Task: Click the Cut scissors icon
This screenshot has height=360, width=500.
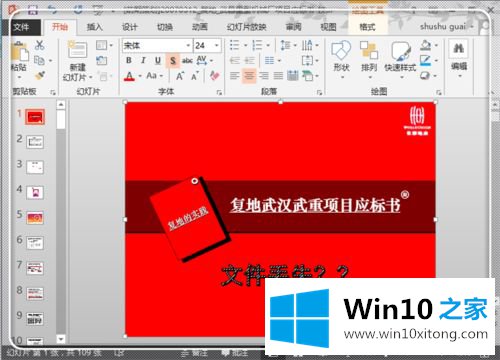Action: click(39, 45)
